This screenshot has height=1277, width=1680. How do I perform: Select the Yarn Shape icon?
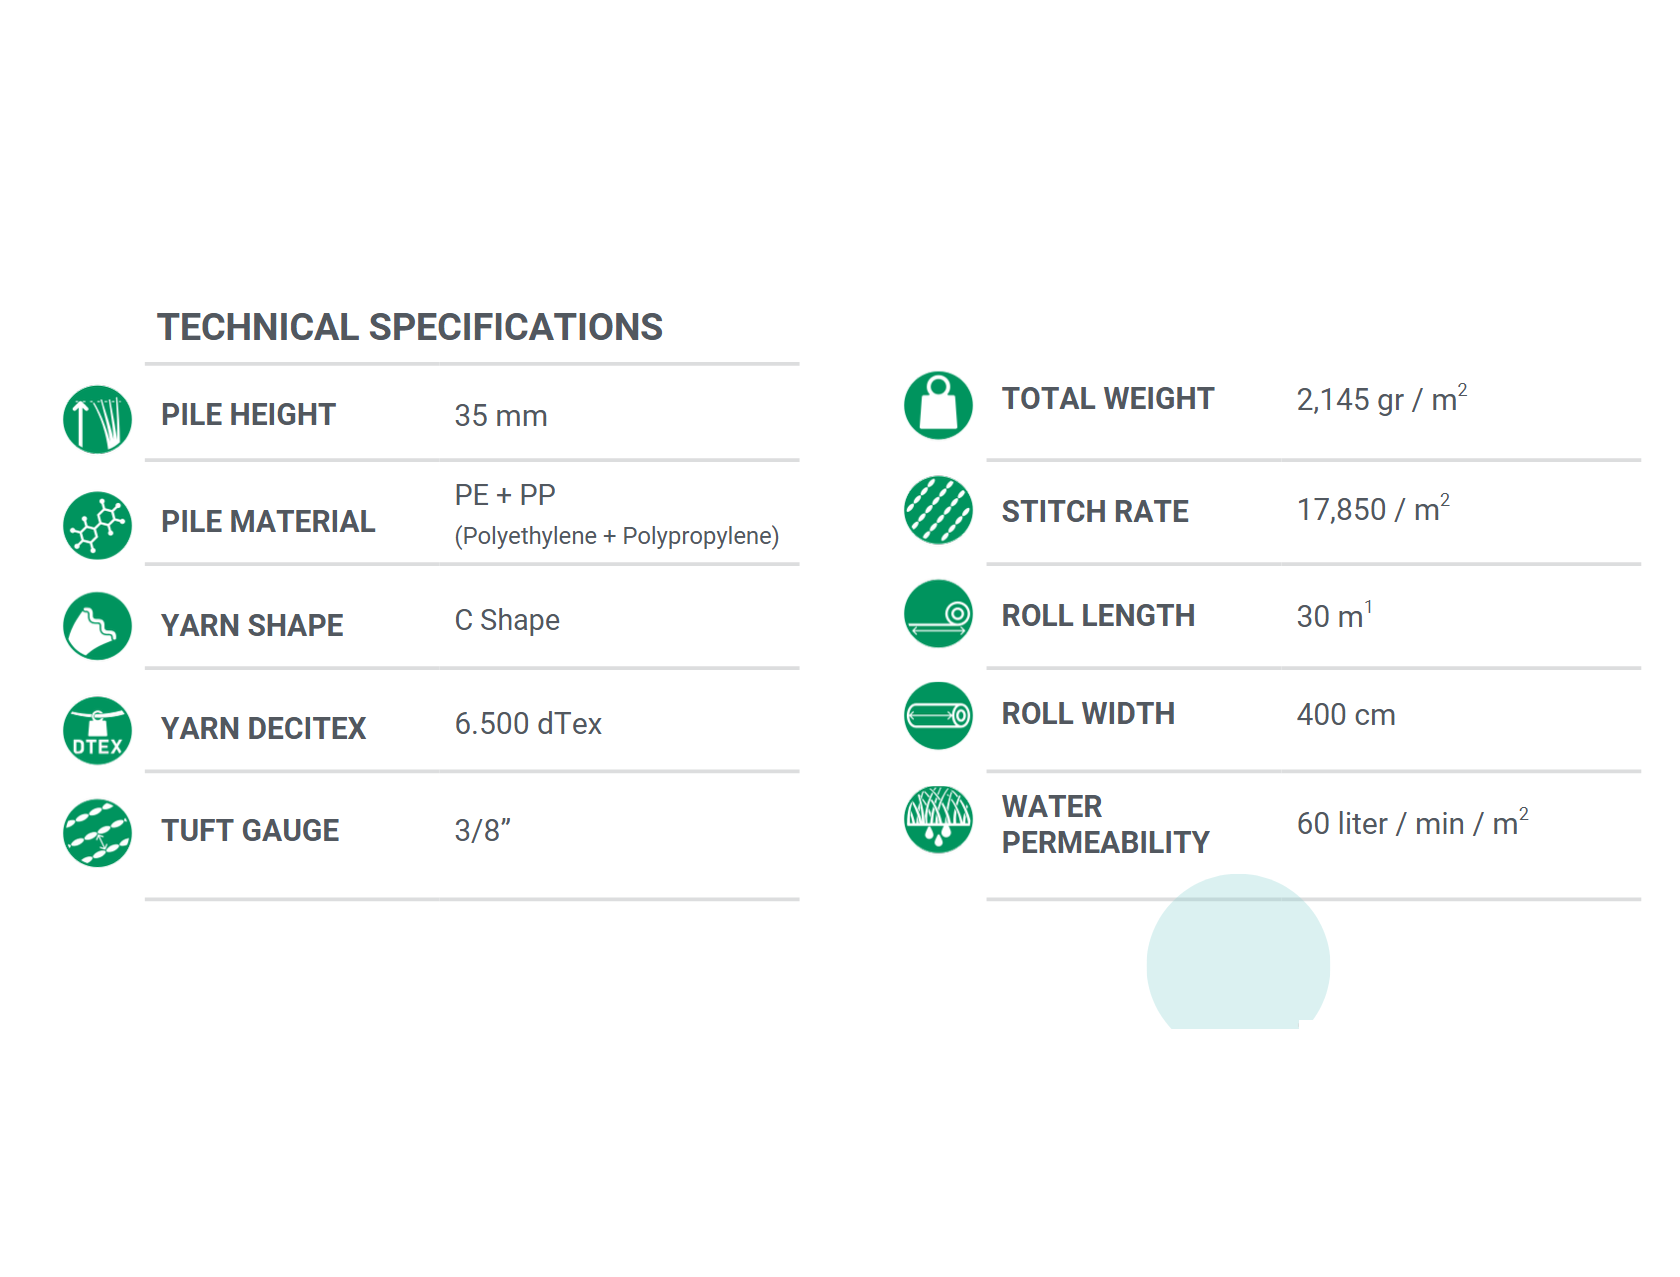point(97,626)
